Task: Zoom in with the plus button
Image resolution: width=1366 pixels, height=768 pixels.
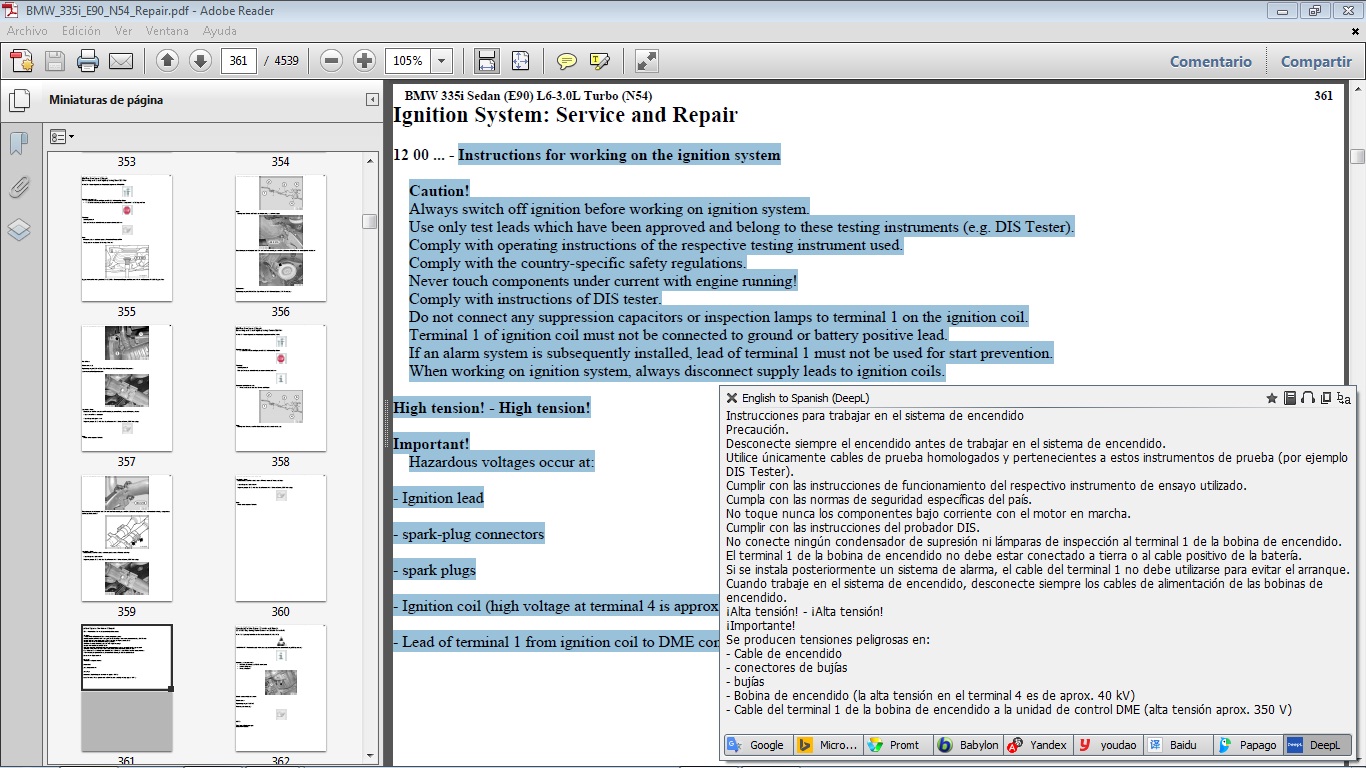Action: 364,61
